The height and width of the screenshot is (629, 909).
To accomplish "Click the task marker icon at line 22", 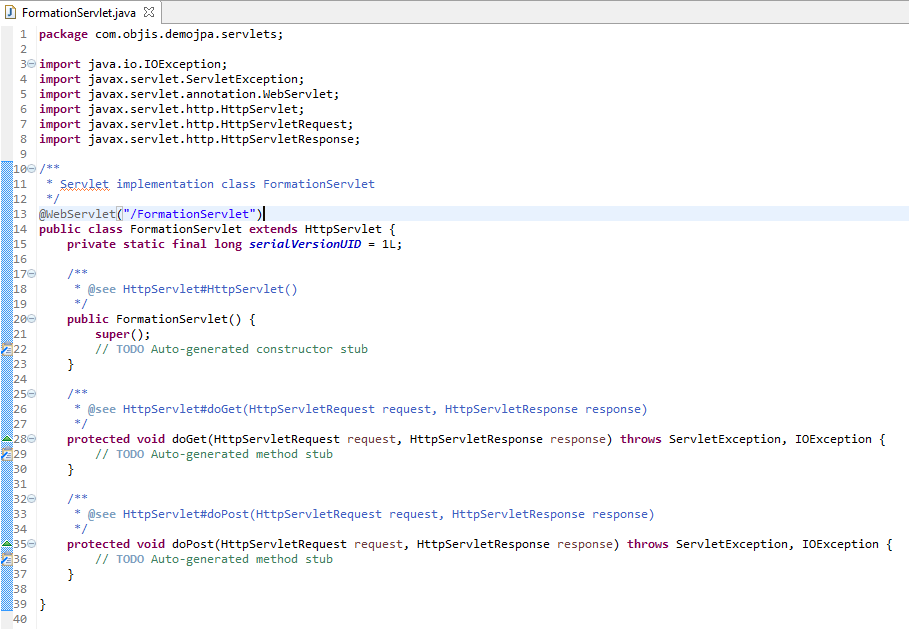I will click(6, 349).
